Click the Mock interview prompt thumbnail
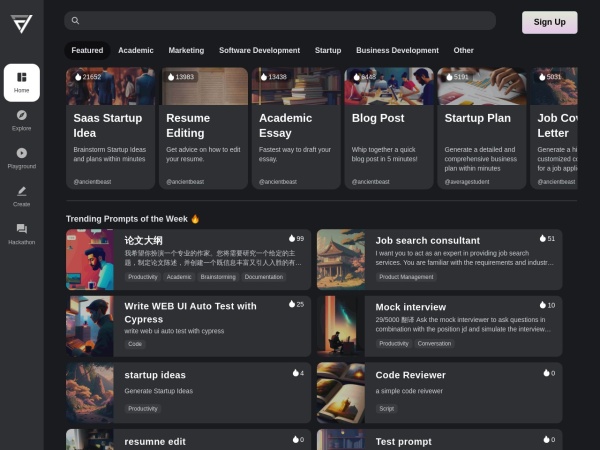The width and height of the screenshot is (600, 450). point(341,325)
